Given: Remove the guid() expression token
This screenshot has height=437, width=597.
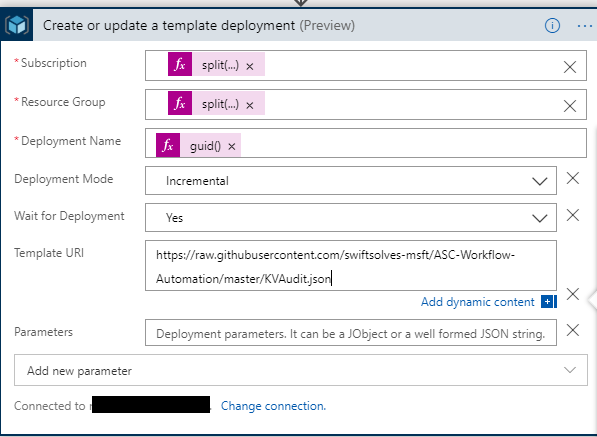Looking at the screenshot, I should coord(231,147).
